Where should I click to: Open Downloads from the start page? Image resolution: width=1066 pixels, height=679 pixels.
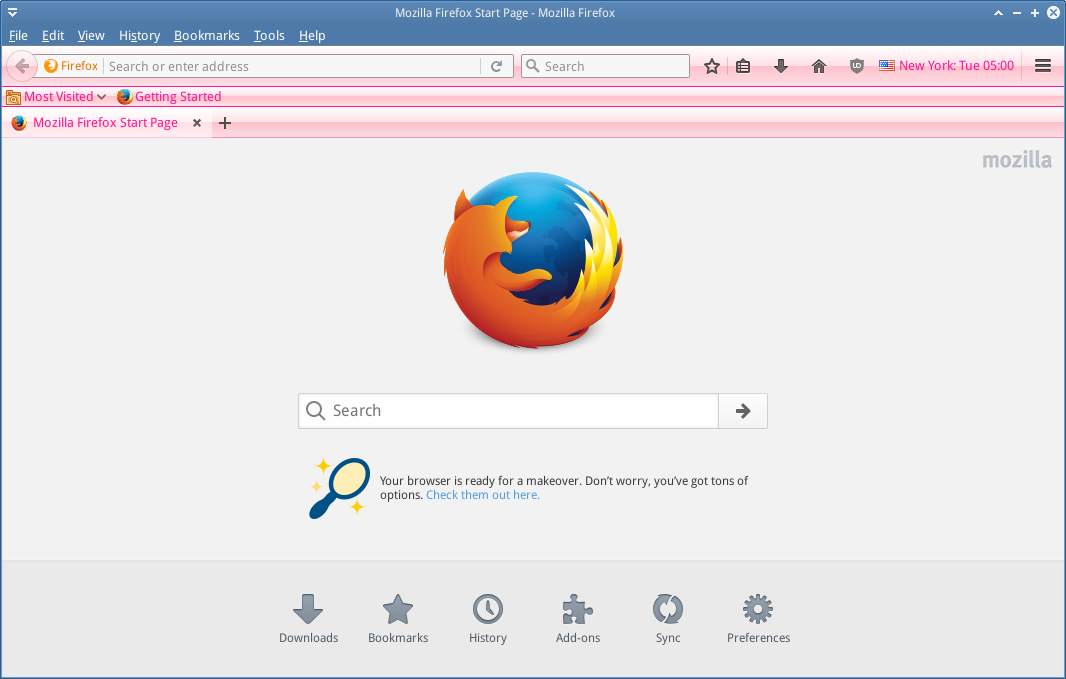pyautogui.click(x=308, y=619)
